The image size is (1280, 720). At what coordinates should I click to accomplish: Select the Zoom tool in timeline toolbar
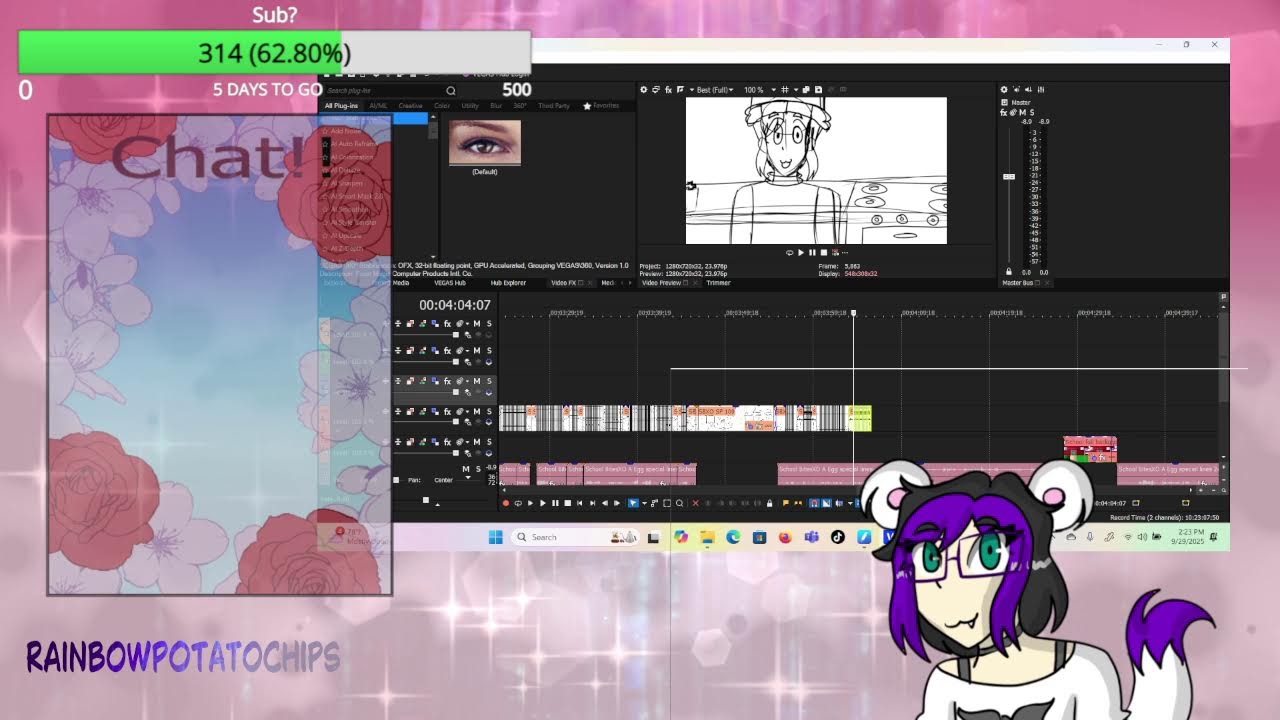pyautogui.click(x=679, y=503)
